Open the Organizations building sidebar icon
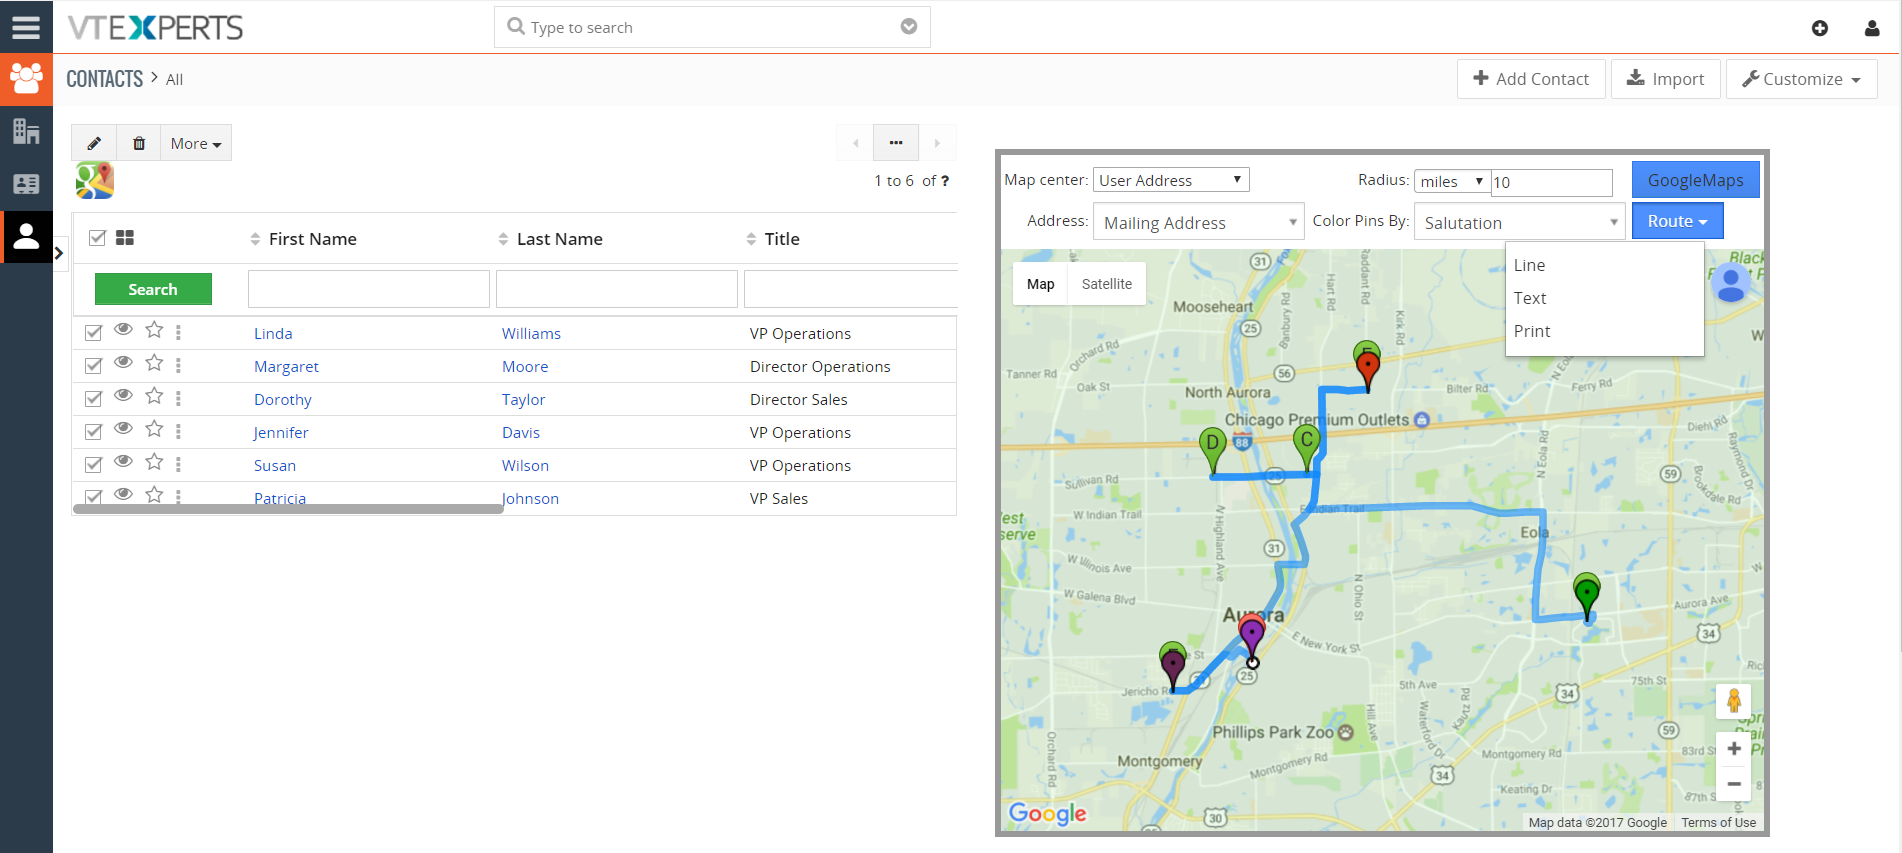 pyautogui.click(x=26, y=131)
